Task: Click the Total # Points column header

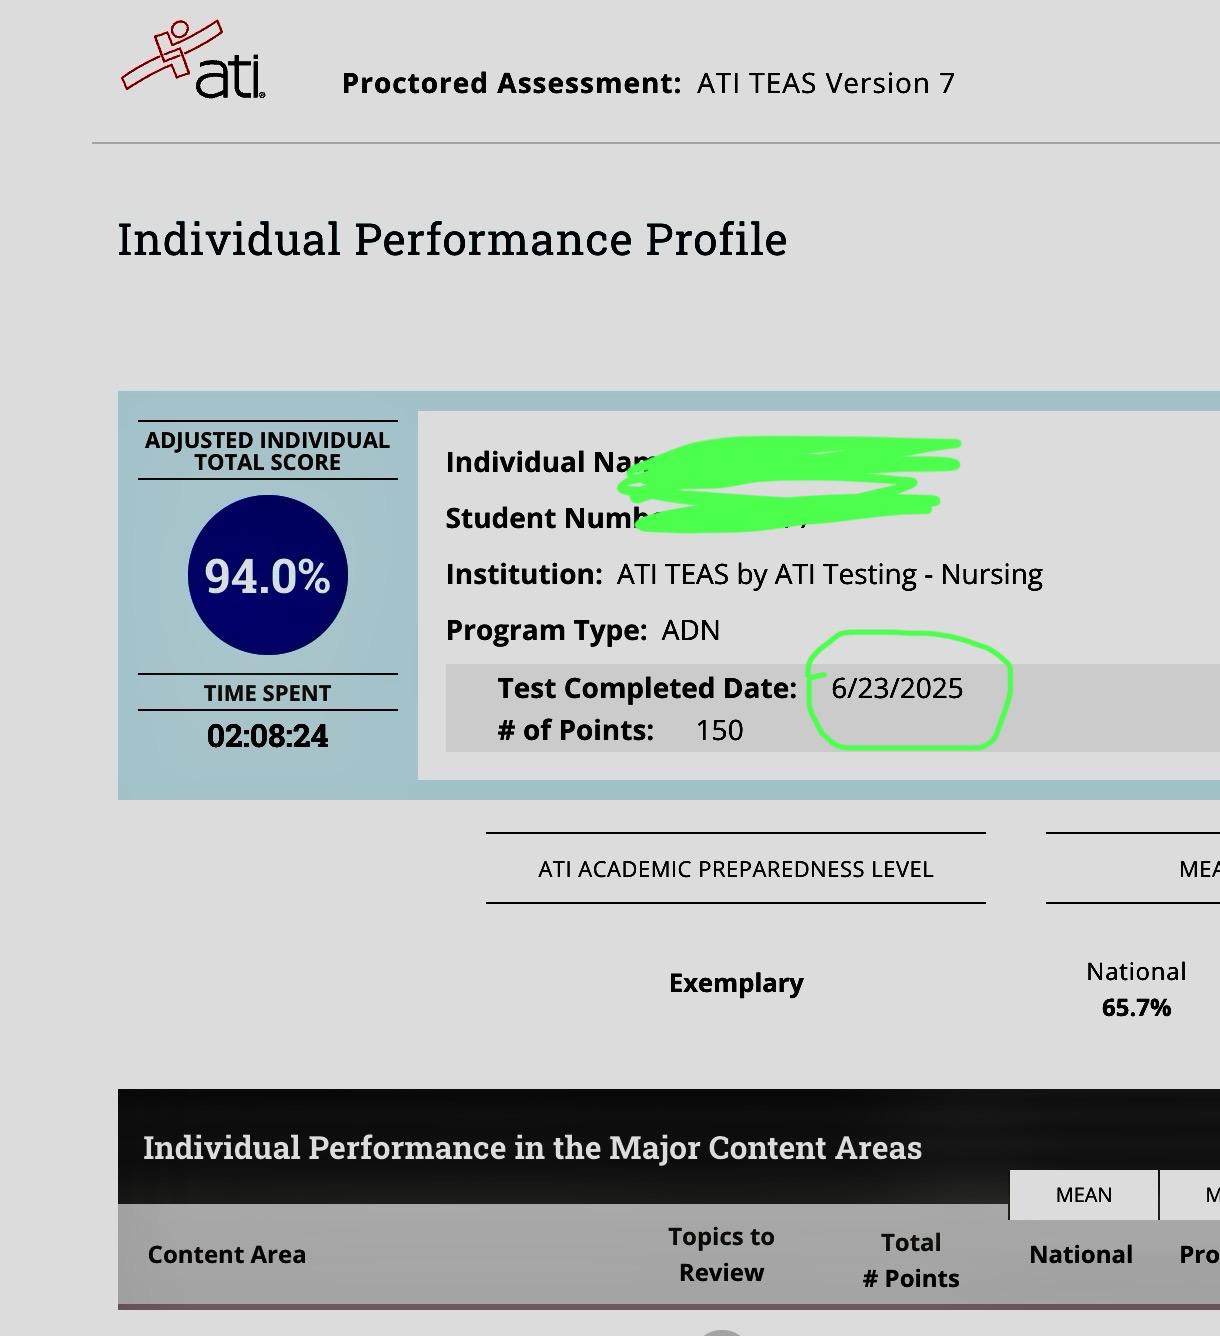Action: [x=911, y=1260]
